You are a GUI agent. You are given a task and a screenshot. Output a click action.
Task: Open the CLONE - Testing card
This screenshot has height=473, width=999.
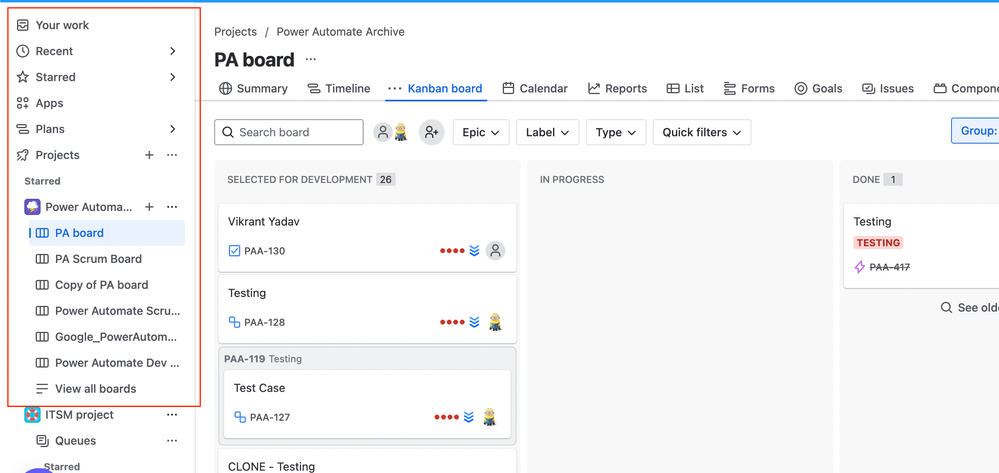click(367, 462)
